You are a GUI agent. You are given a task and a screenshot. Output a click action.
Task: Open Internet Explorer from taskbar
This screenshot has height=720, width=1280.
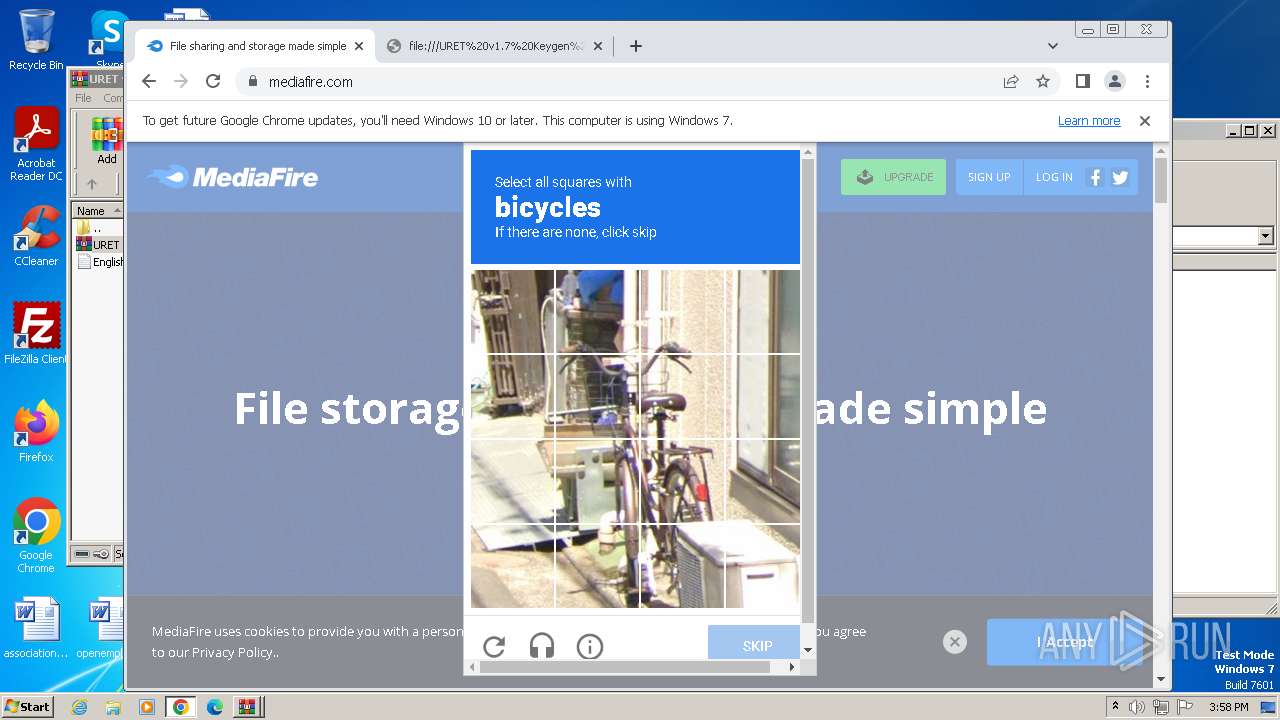(79, 707)
